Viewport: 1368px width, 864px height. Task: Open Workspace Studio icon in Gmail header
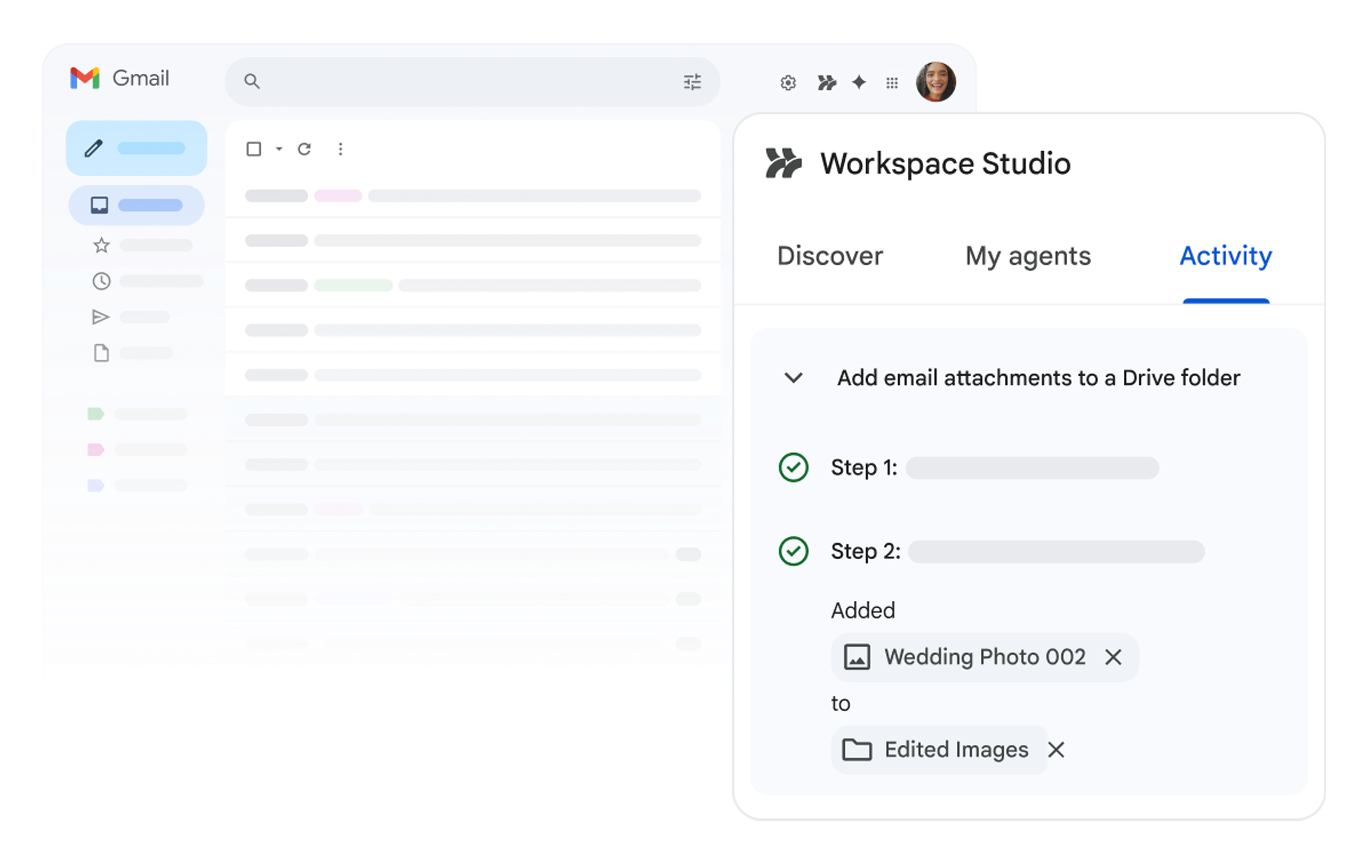tap(826, 83)
